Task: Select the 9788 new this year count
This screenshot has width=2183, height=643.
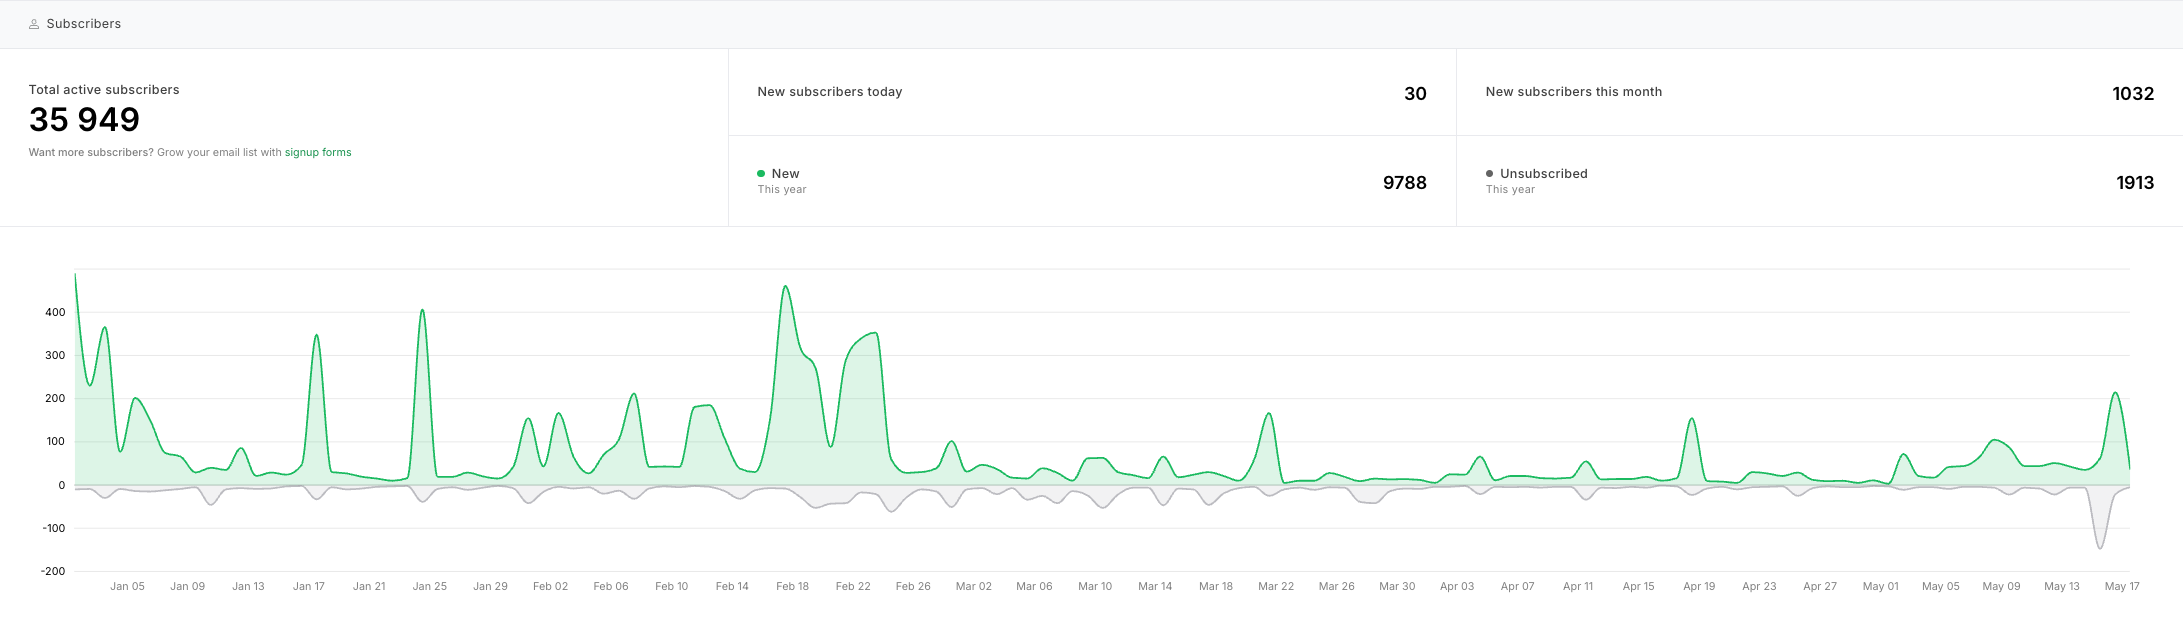Action: [1404, 183]
